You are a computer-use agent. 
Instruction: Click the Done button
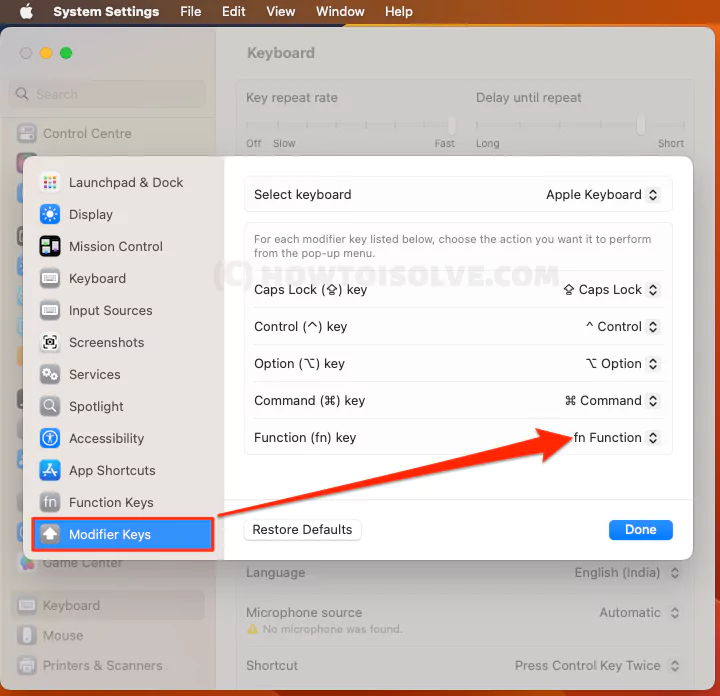641,530
